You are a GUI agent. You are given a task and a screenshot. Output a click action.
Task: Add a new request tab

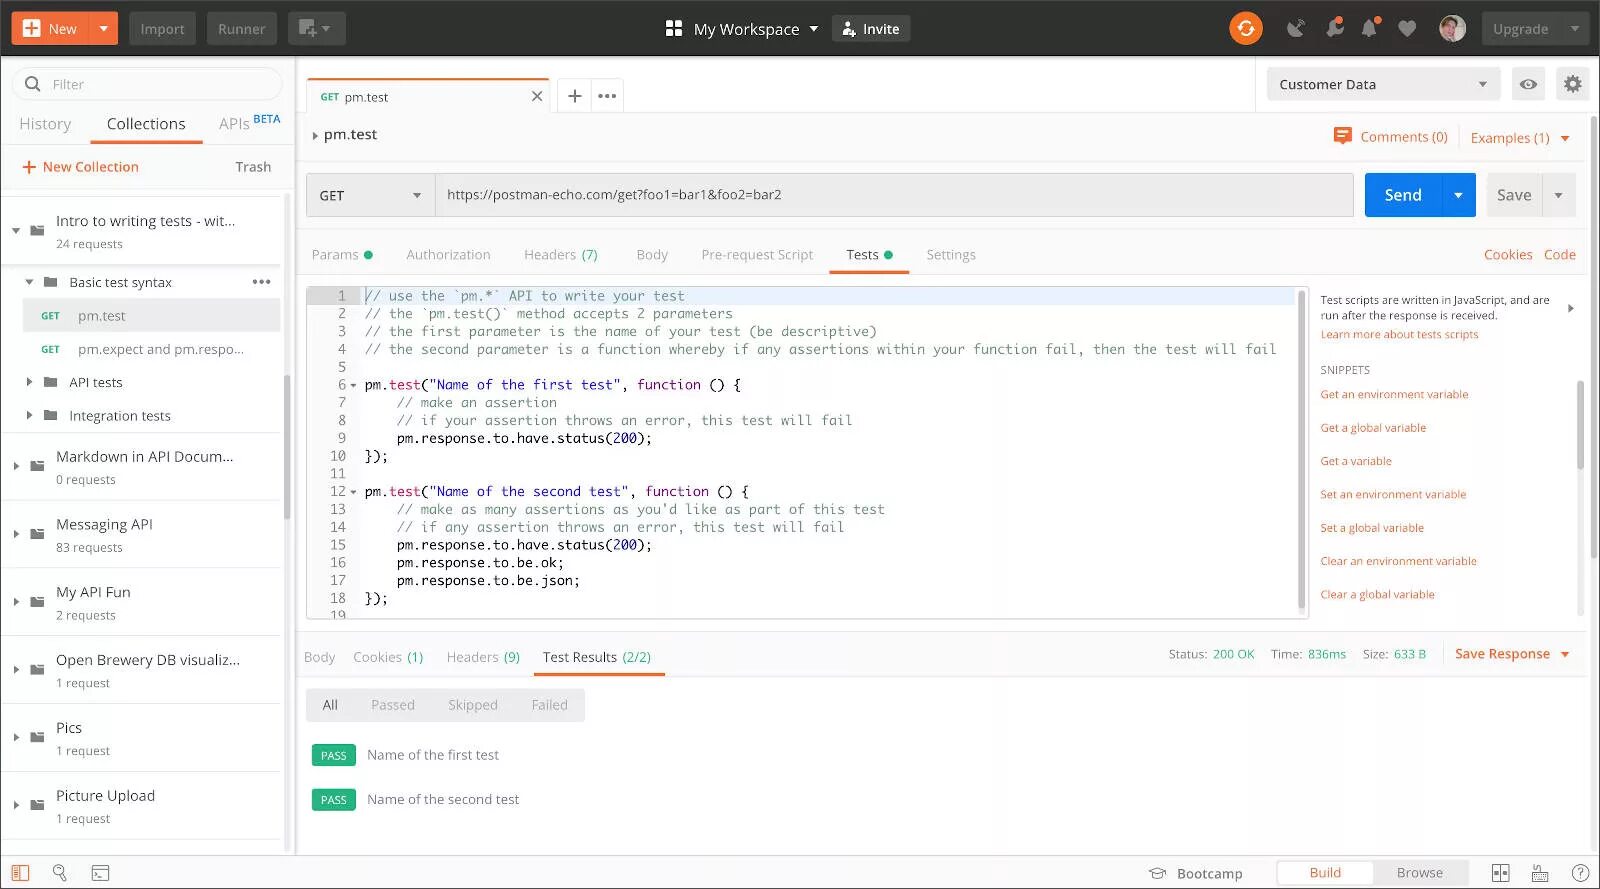point(574,96)
